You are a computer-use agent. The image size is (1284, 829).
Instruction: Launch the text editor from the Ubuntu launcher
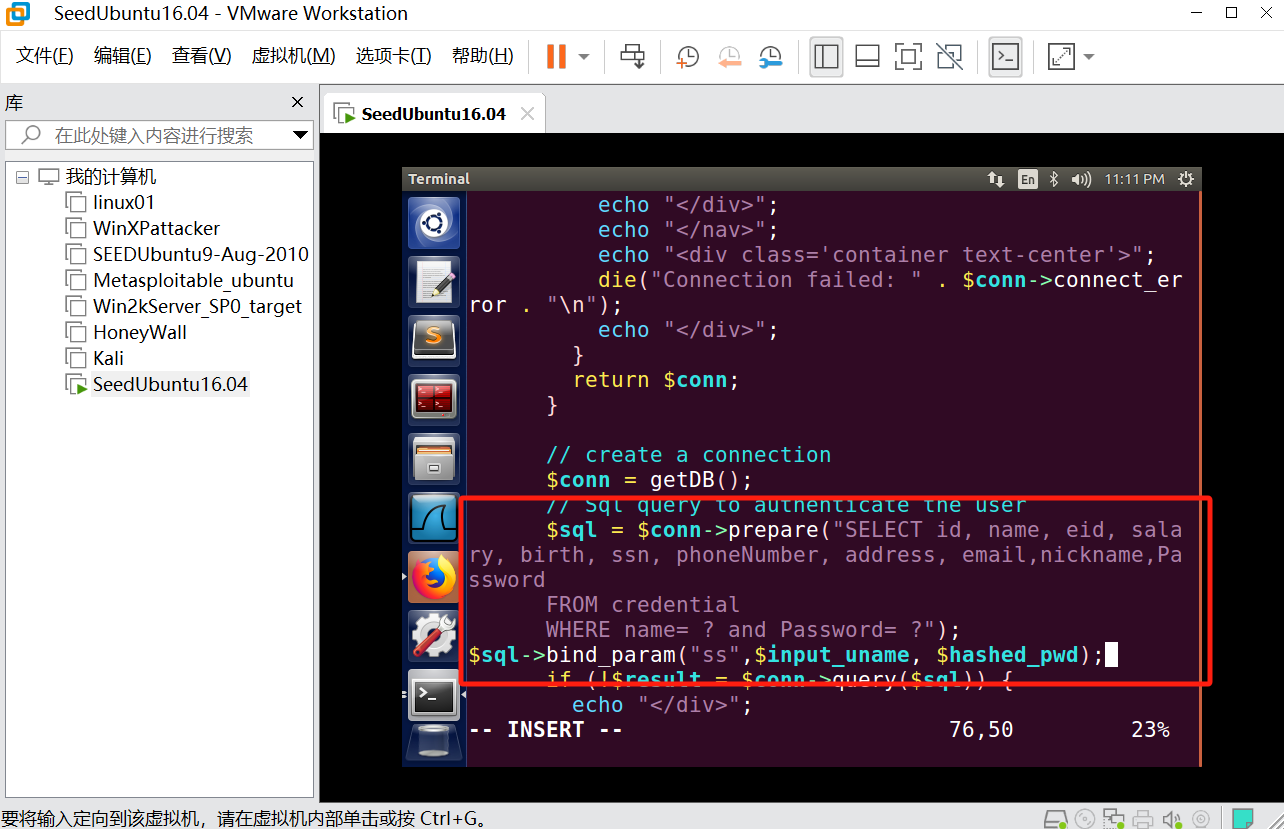(434, 281)
